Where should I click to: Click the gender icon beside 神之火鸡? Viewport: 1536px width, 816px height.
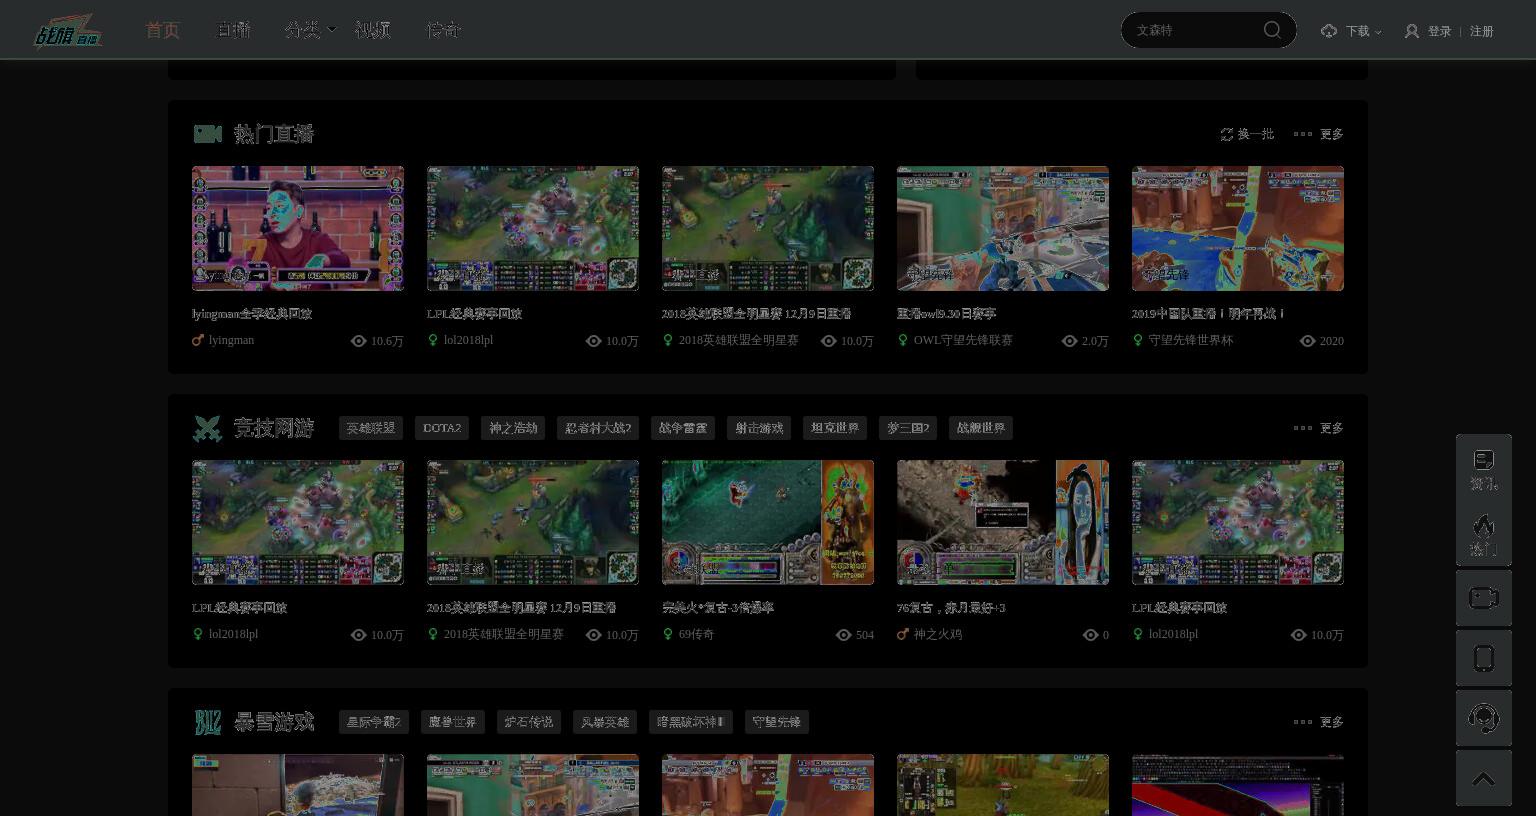point(903,634)
